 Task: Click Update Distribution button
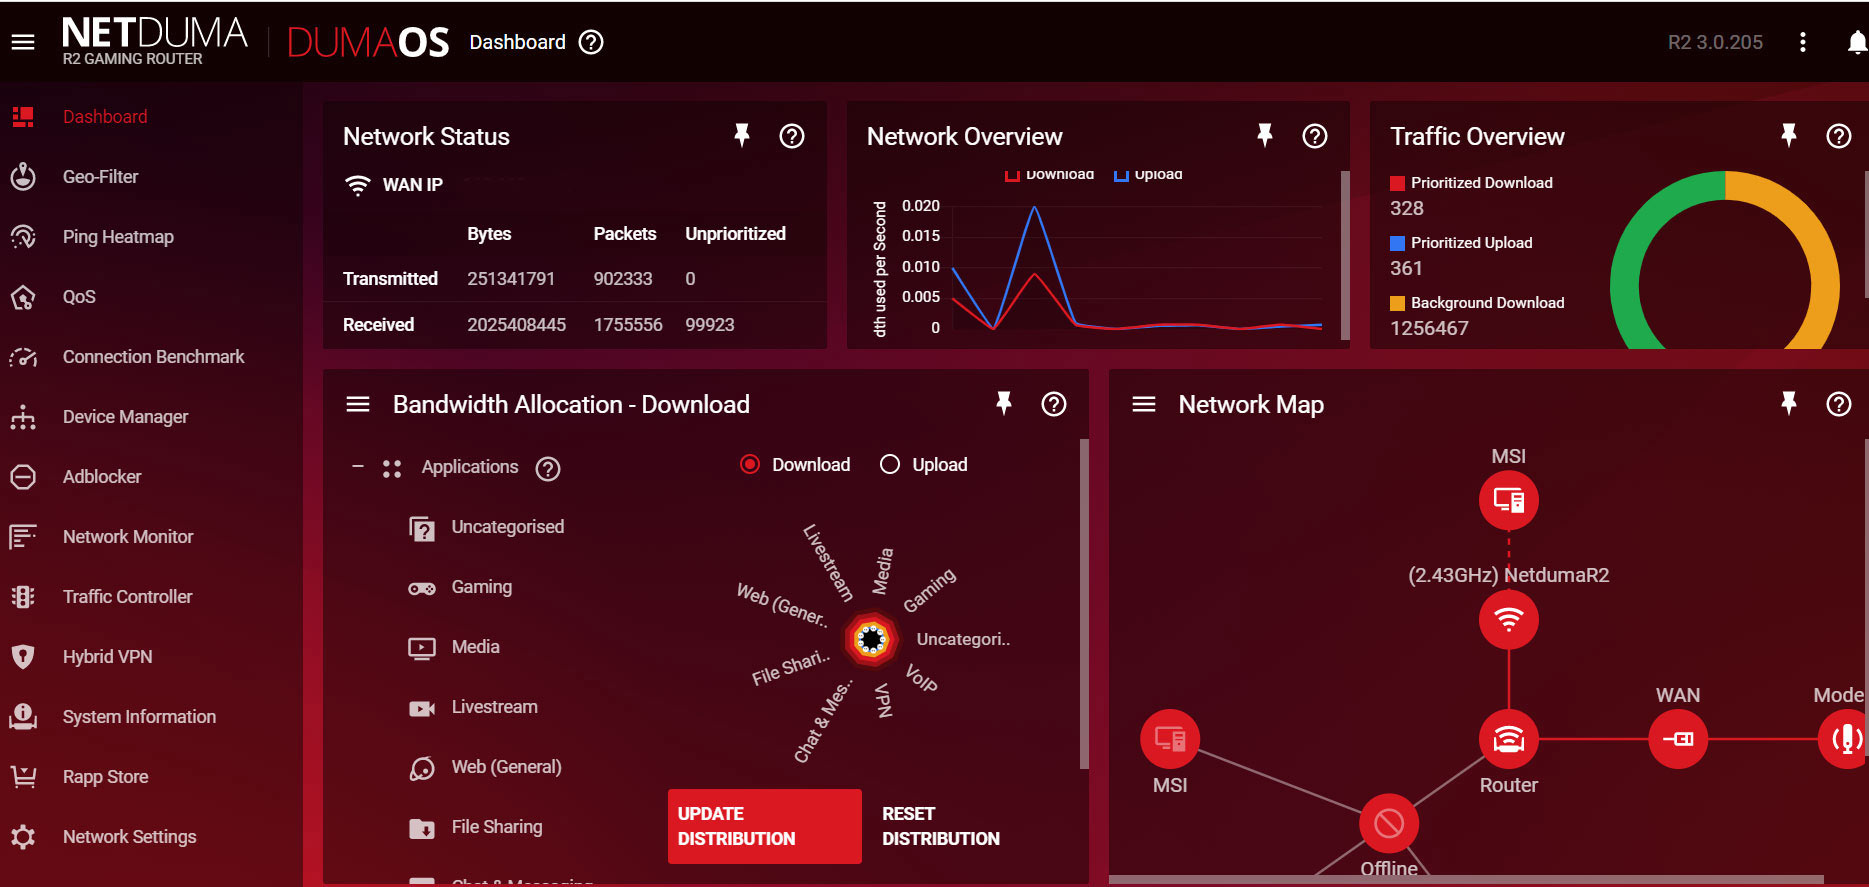point(765,826)
